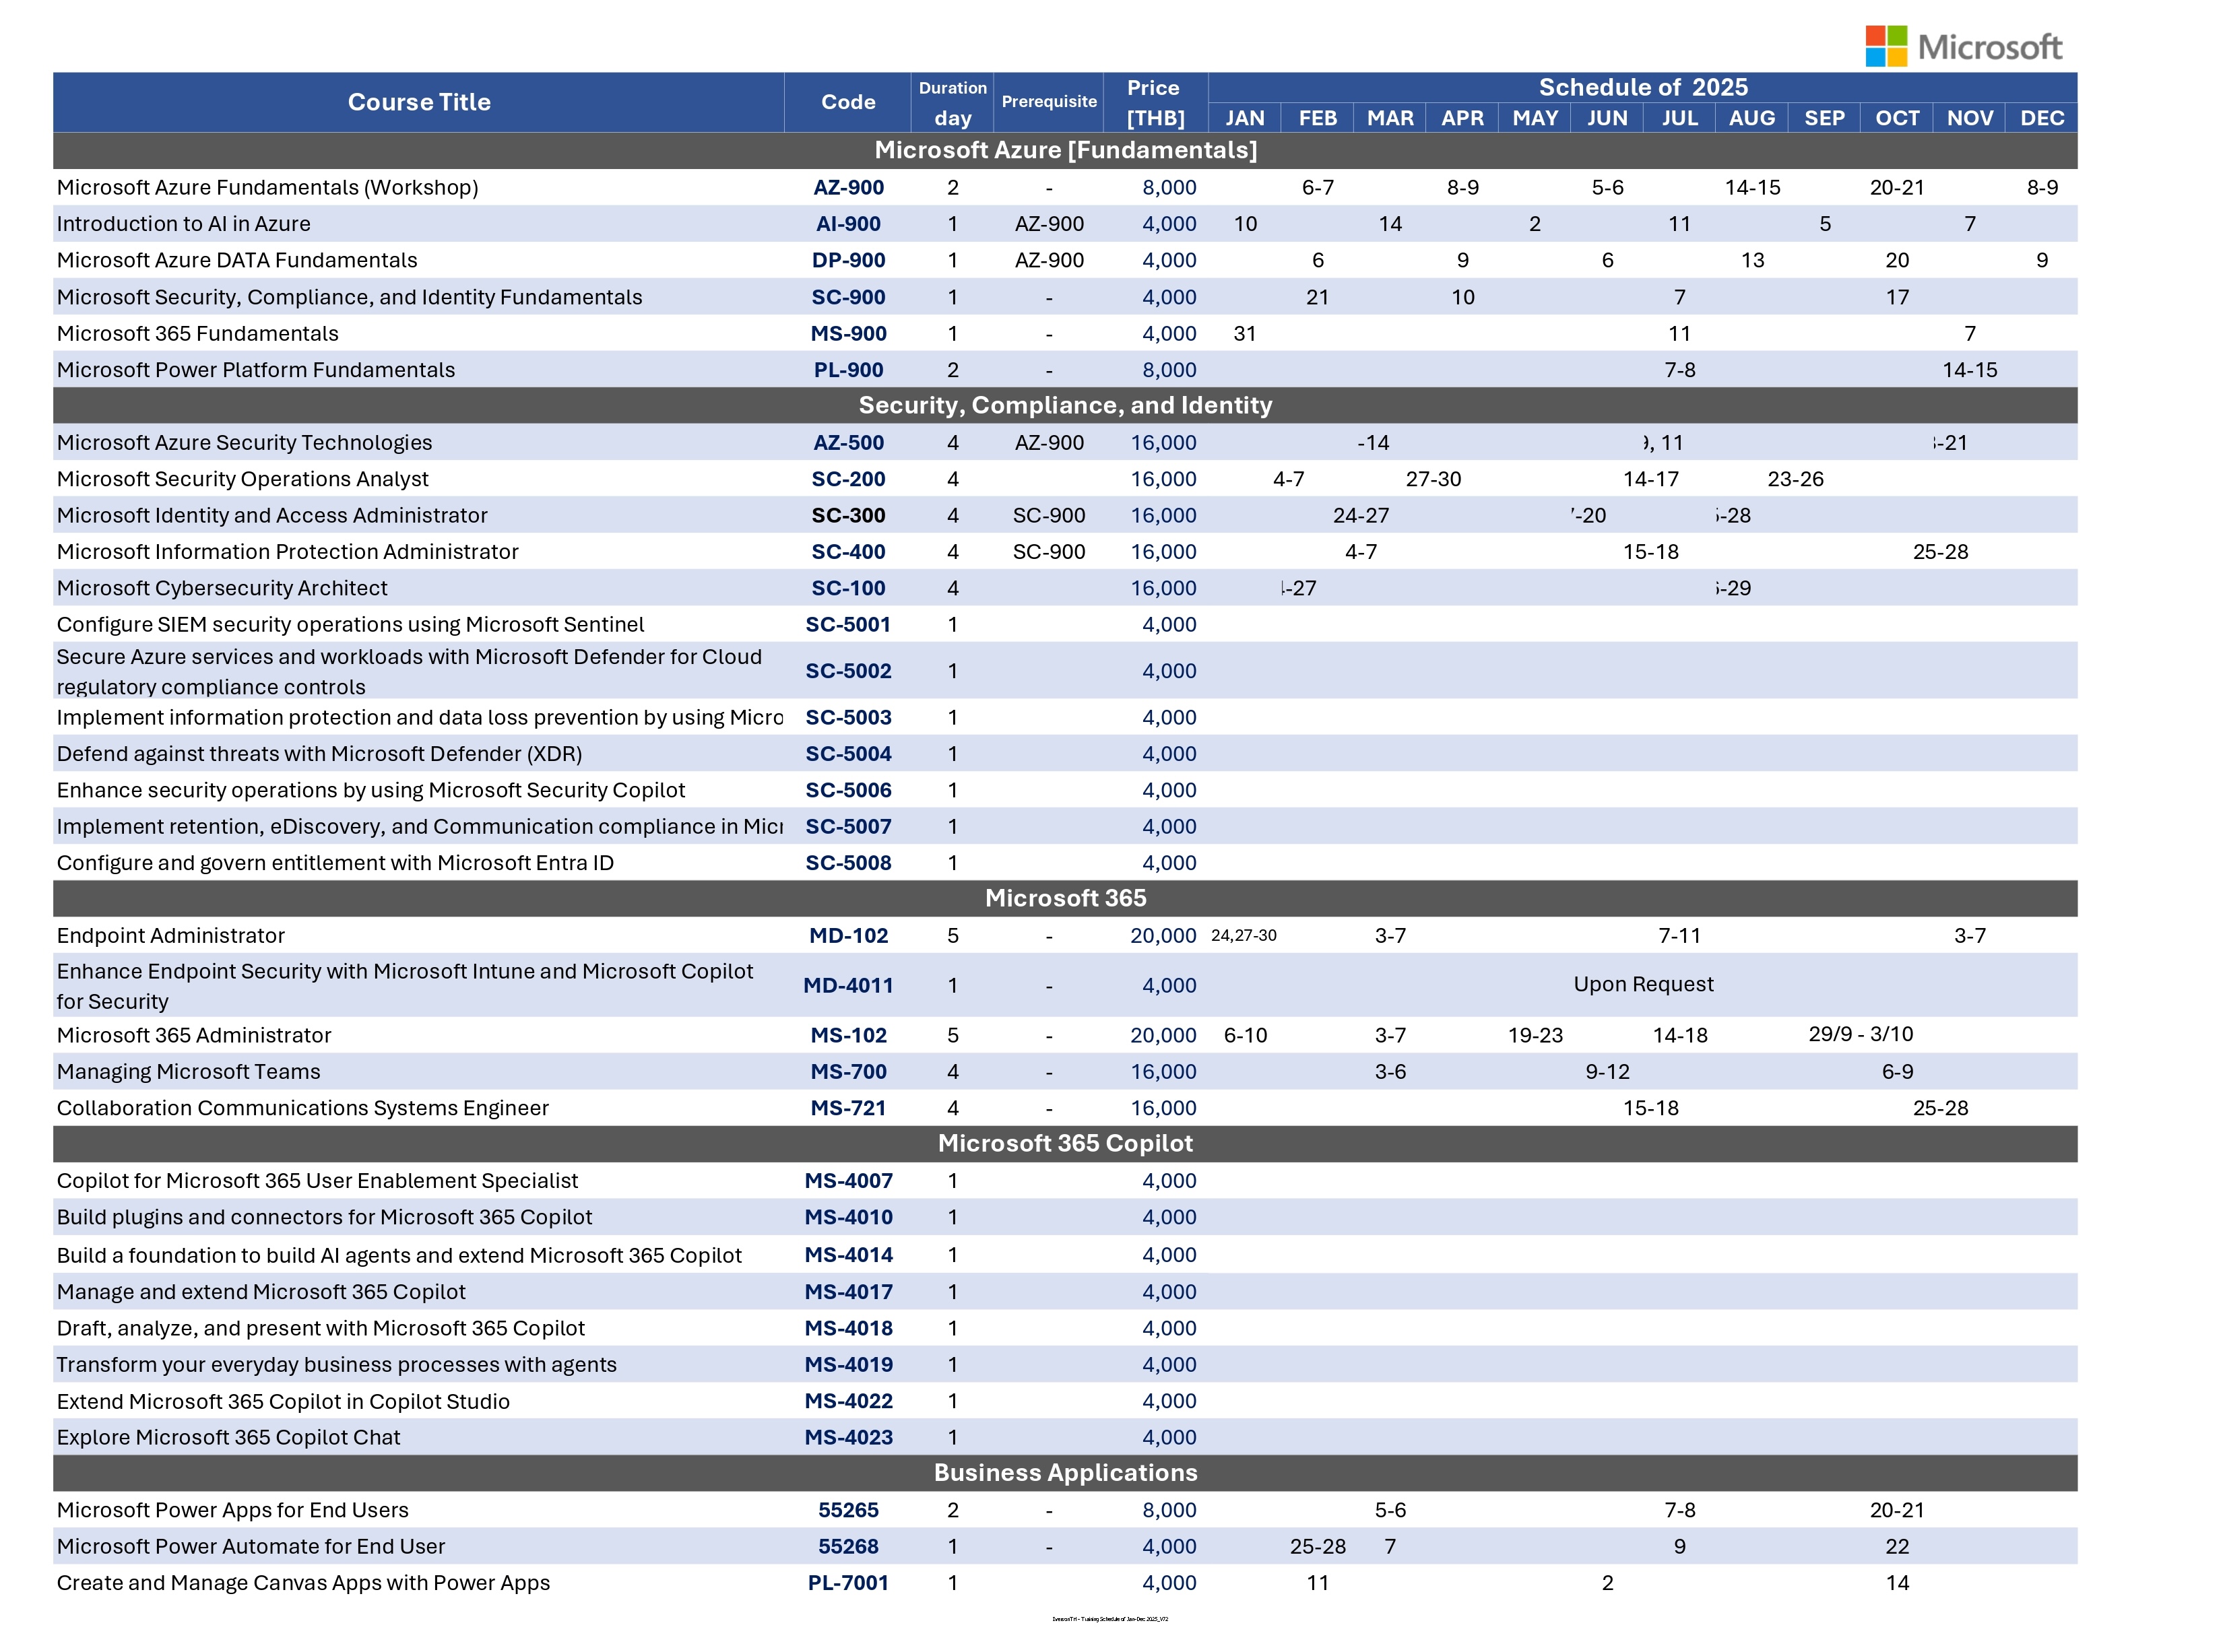
Task: Select the Code column header
Action: (848, 102)
